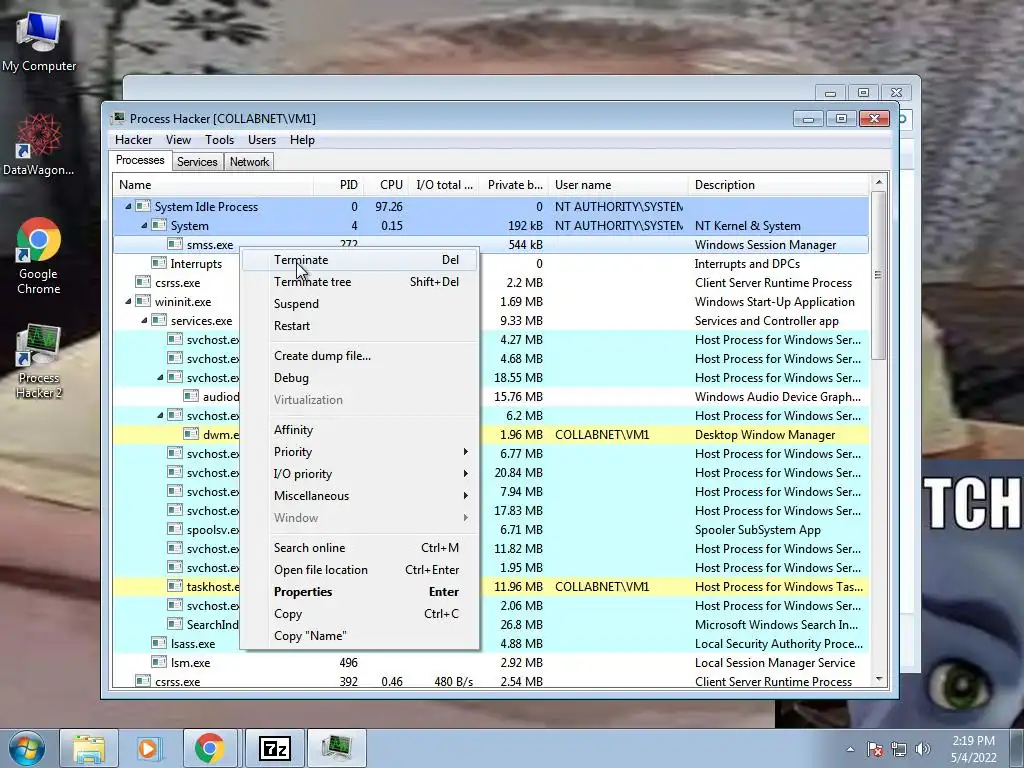Open the Hacker menu

point(133,140)
